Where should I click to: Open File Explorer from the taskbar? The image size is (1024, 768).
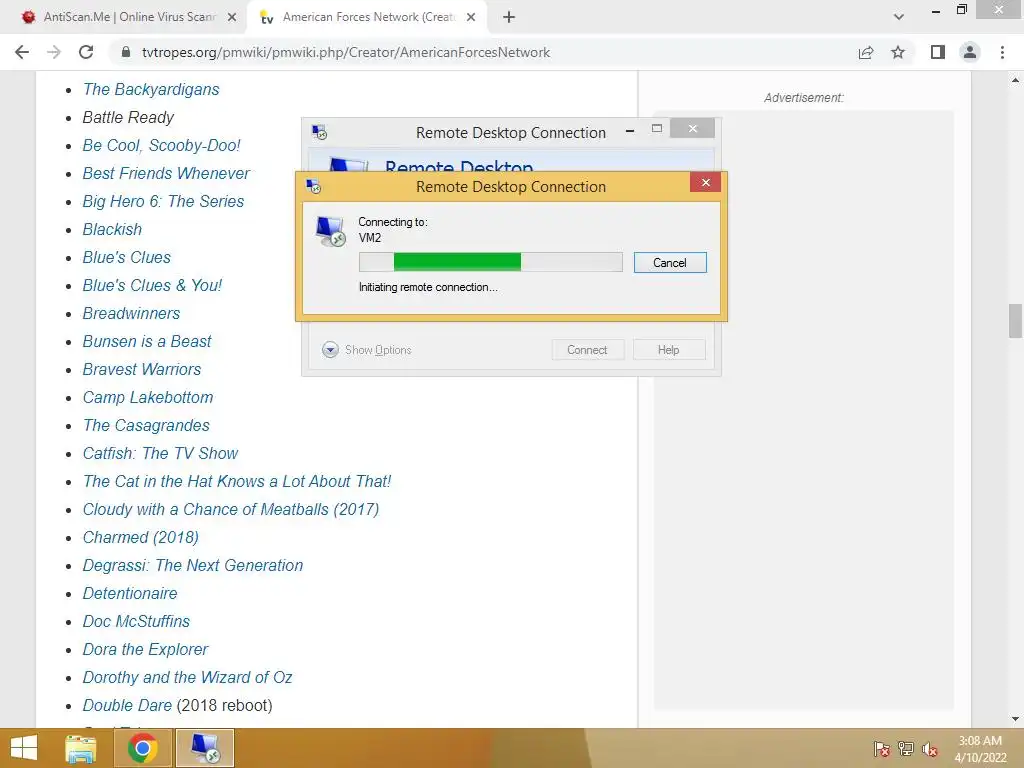81,748
